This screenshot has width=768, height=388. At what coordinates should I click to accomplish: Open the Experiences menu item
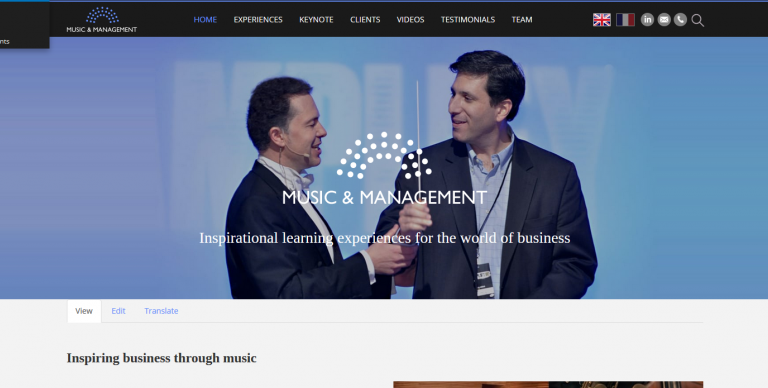click(258, 20)
